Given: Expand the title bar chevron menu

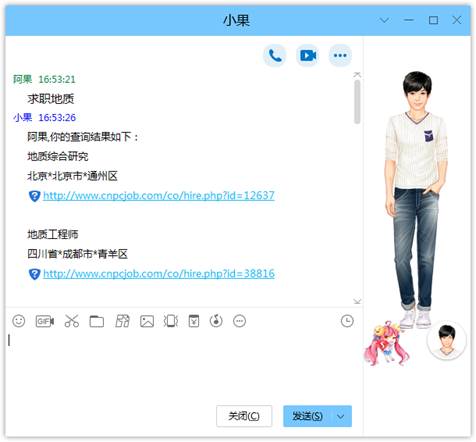Looking at the screenshot, I should click(x=384, y=20).
